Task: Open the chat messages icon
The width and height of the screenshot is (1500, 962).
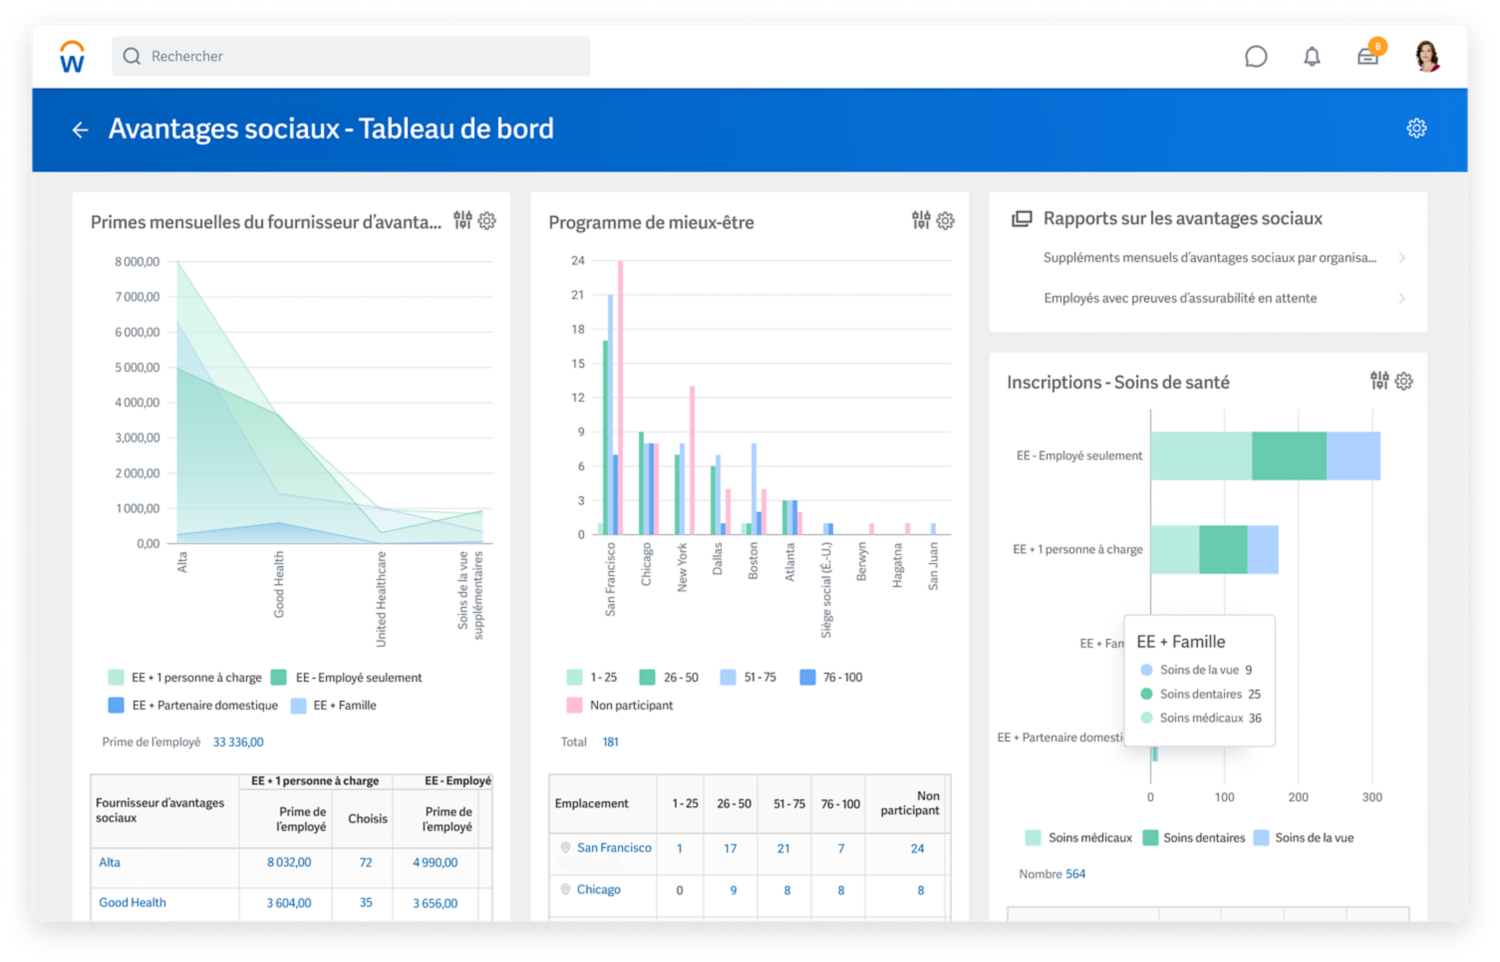Action: pos(1256,56)
